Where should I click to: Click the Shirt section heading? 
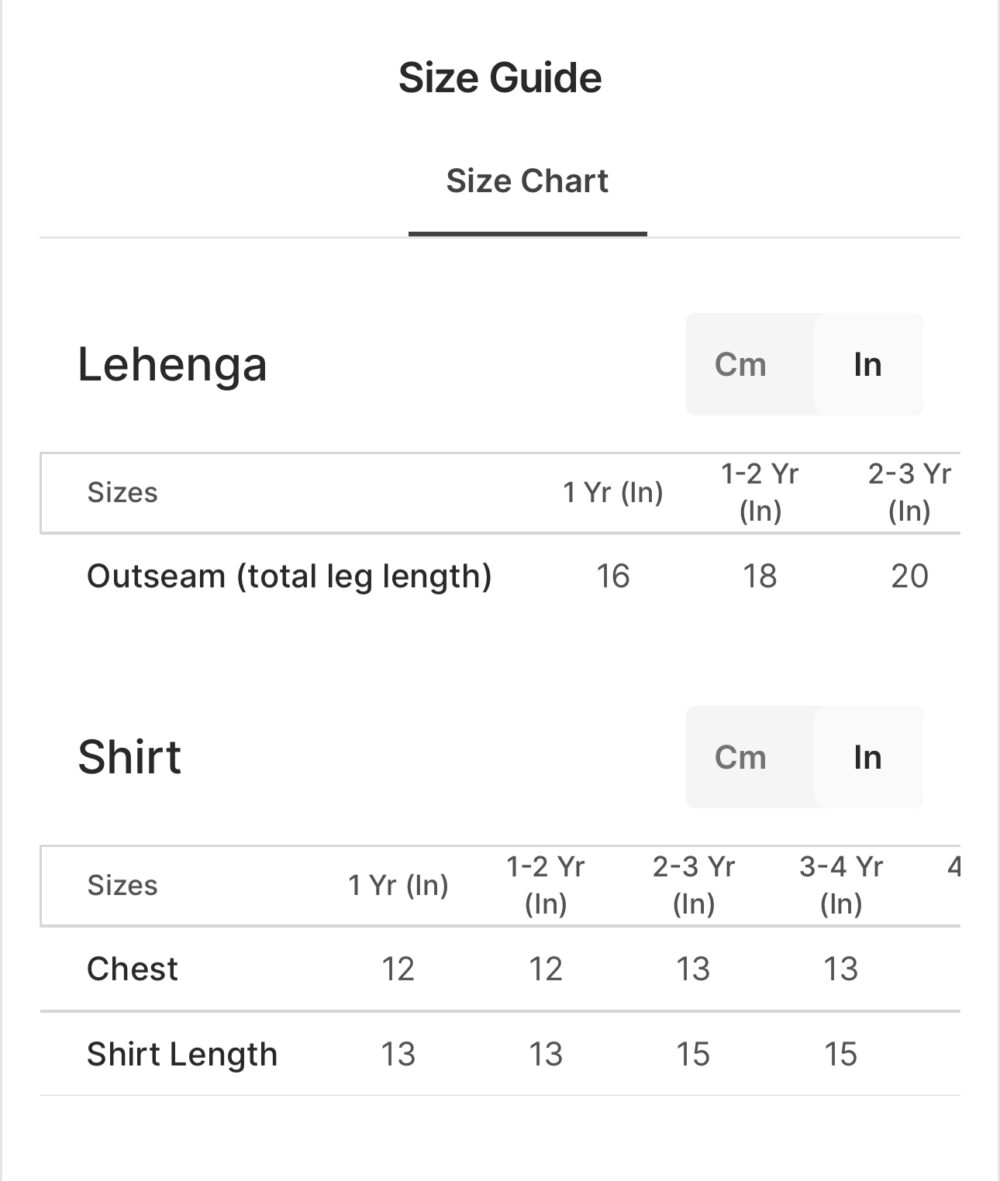click(130, 758)
